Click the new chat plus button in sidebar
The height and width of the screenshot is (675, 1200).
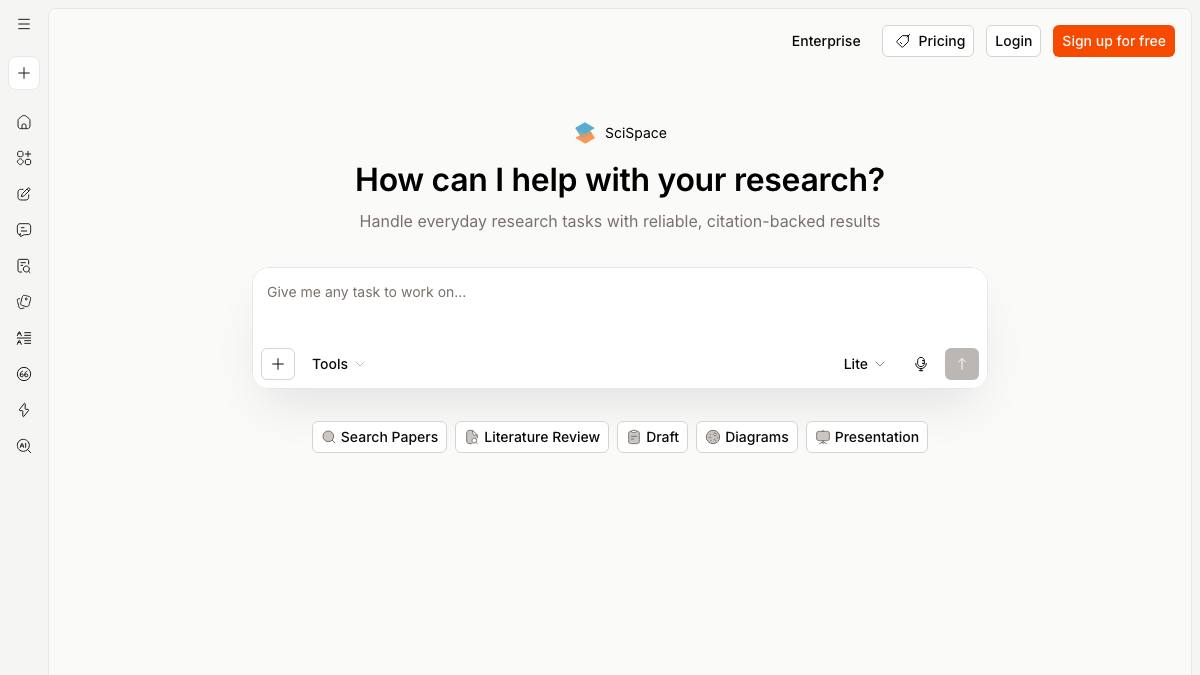pos(24,73)
